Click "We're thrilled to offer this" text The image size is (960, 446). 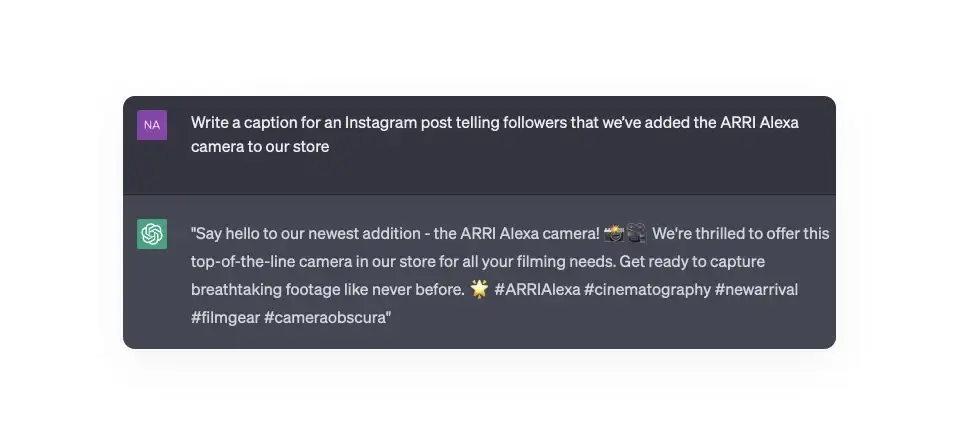pos(740,234)
